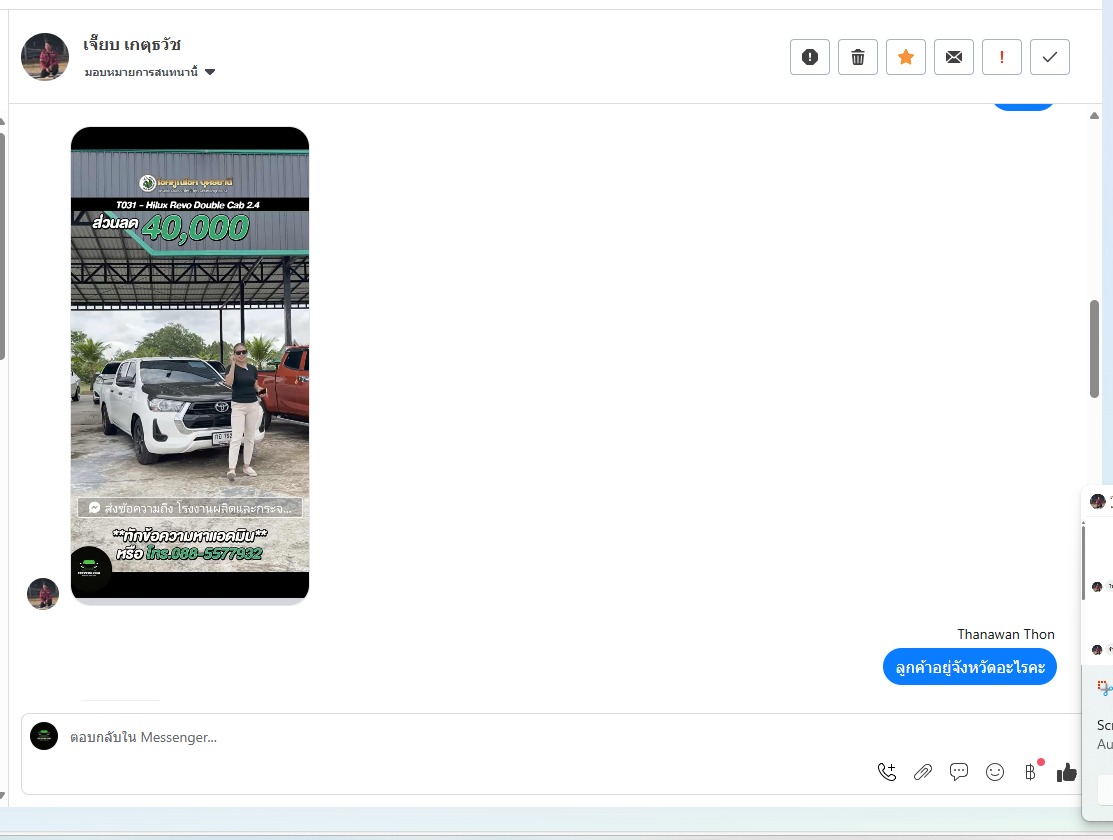Attach a file with paperclip icon

[x=923, y=772]
